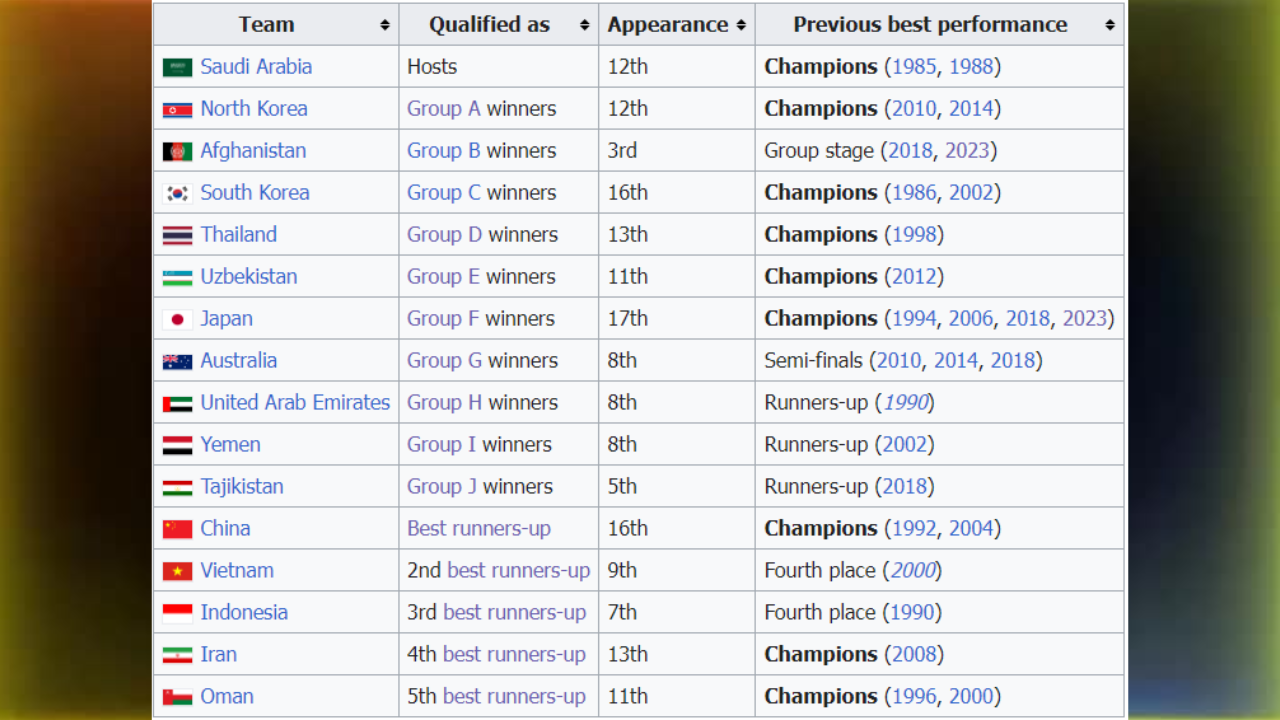1280x720 pixels.
Task: Sort by Appearance column arrows
Action: [x=741, y=25]
